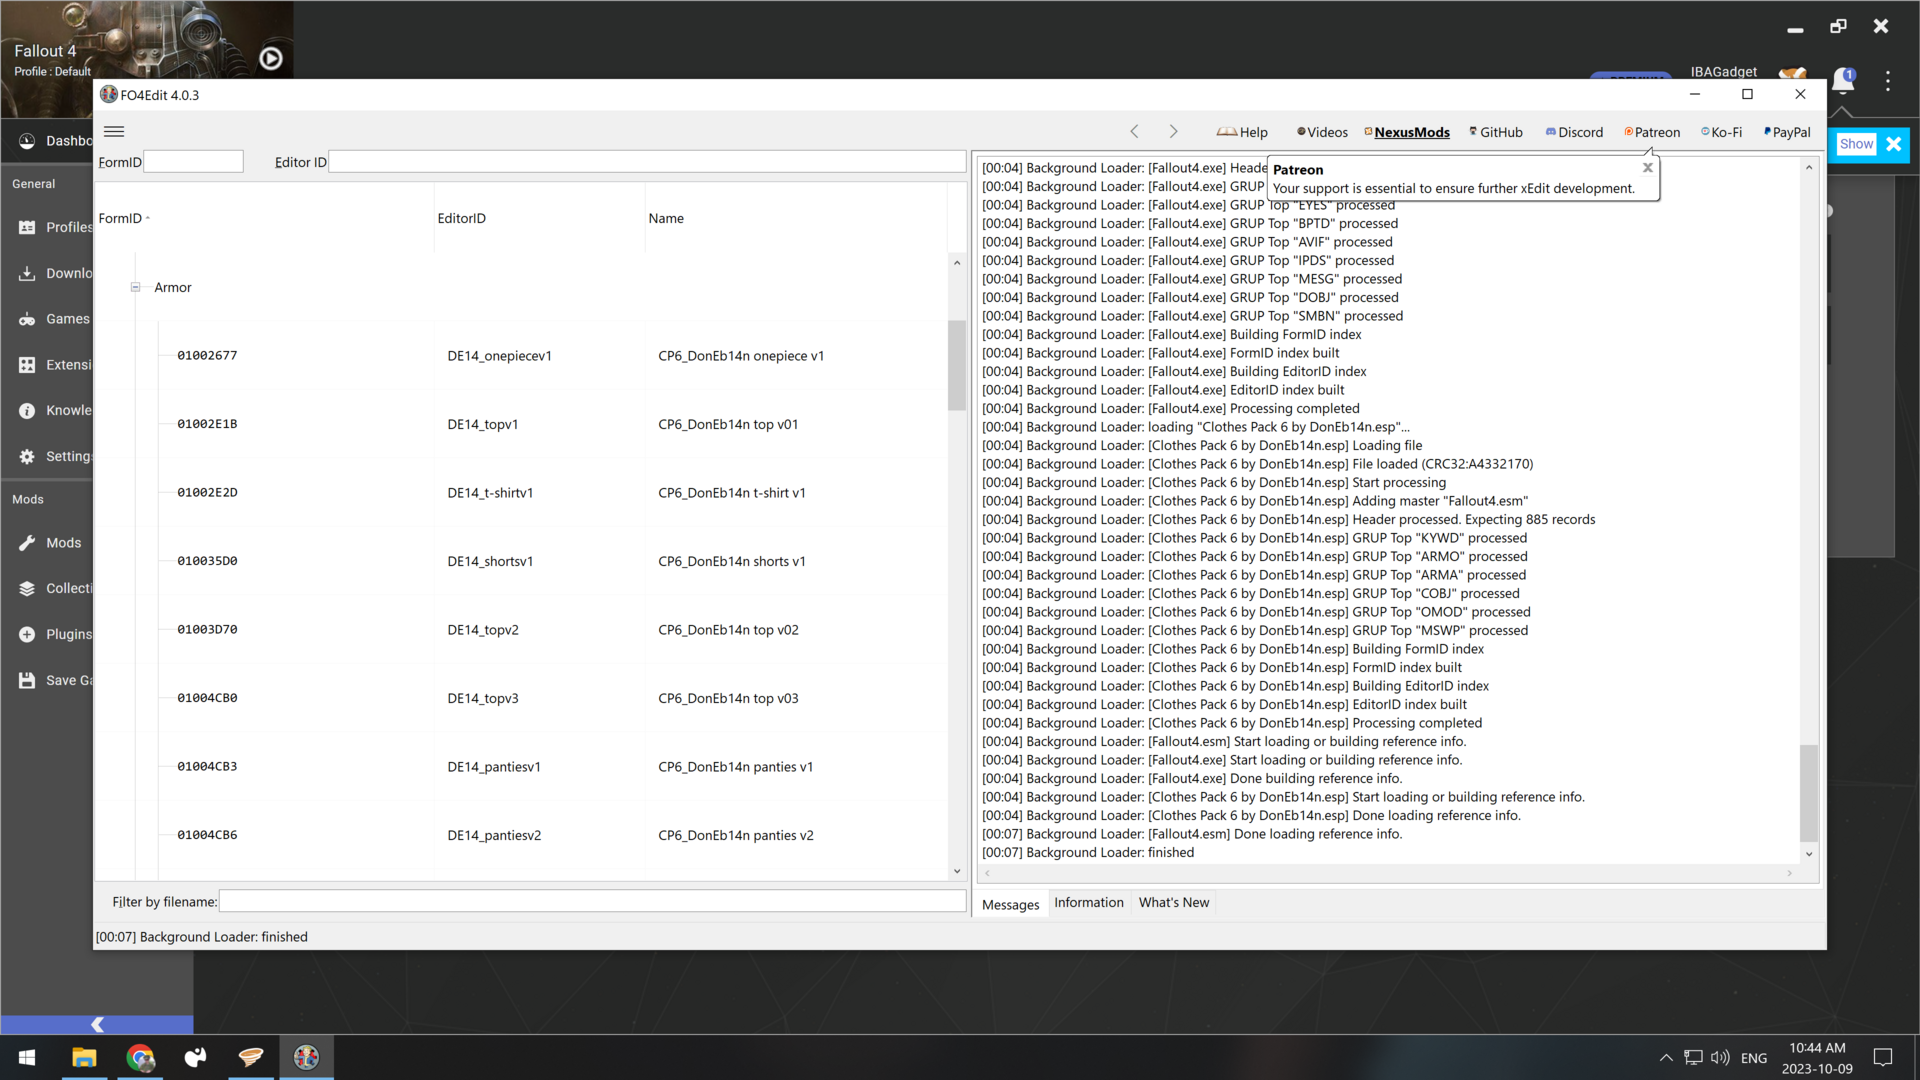Collapse the Armor tree group

(135, 287)
